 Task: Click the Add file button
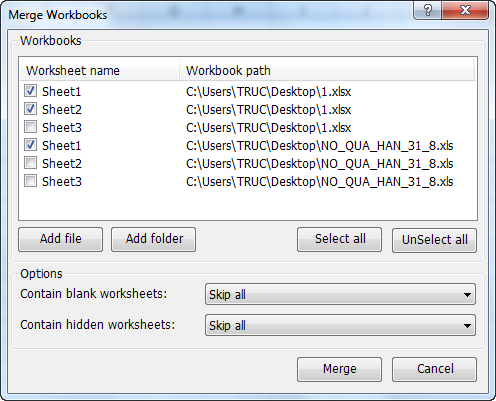(x=61, y=239)
